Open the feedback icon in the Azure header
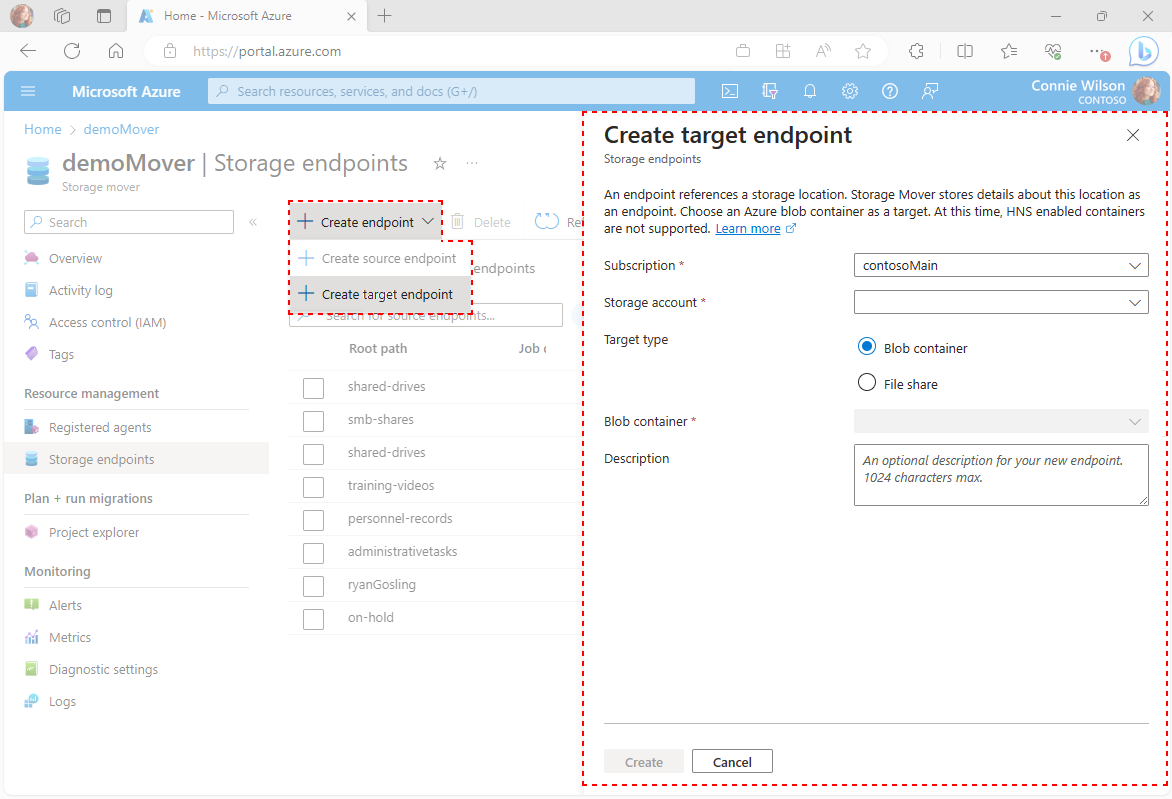 click(x=930, y=91)
